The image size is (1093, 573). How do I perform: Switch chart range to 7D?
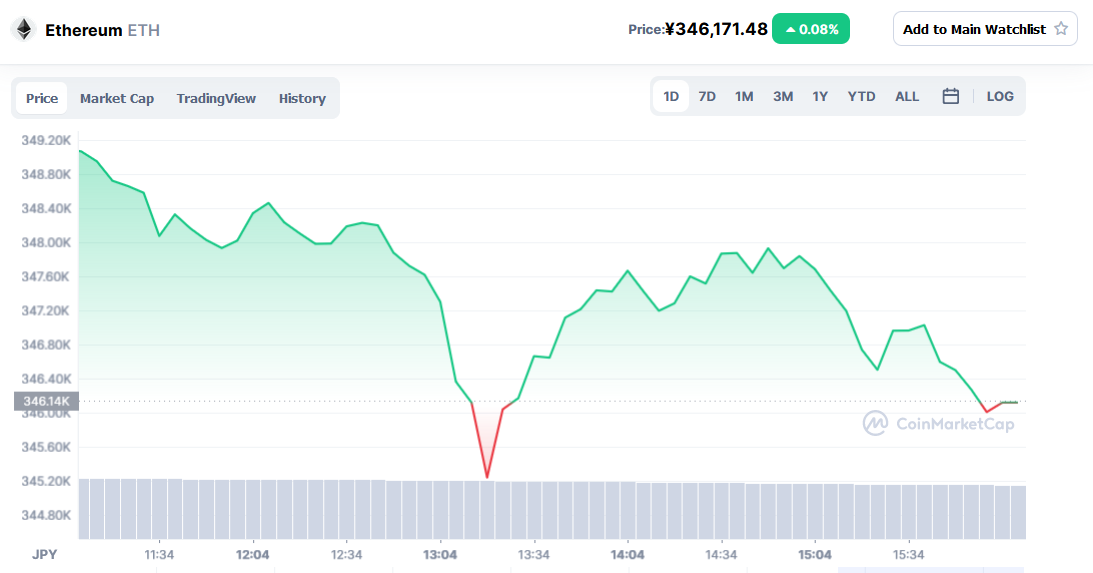(x=707, y=96)
